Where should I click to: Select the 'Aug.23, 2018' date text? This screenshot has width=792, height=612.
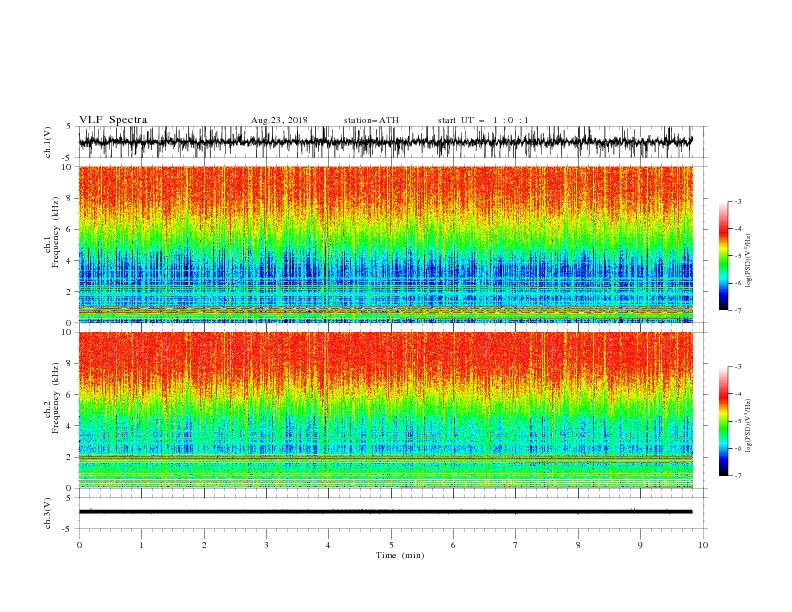[279, 120]
